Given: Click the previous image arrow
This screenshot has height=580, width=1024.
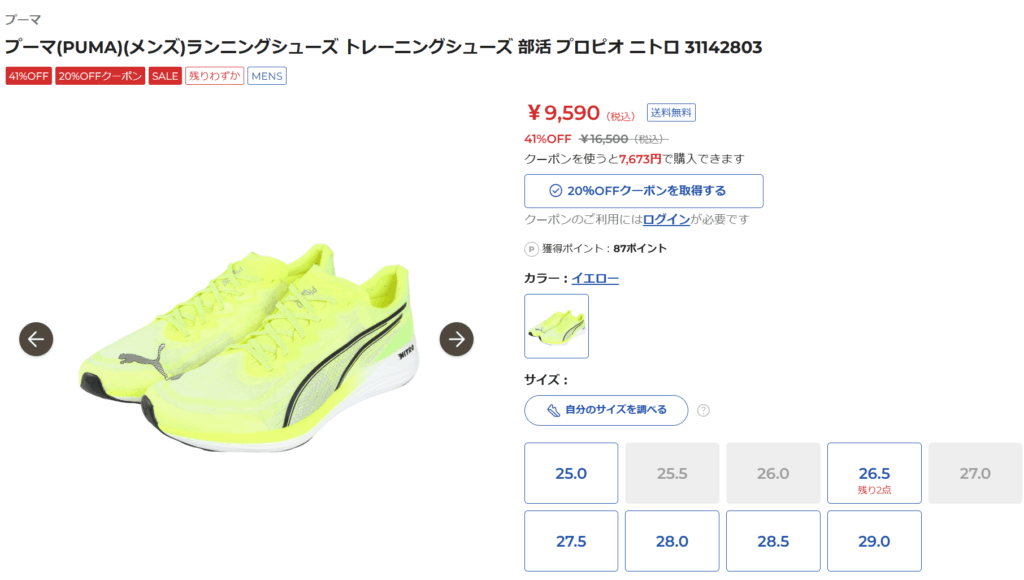Looking at the screenshot, I should coord(36,339).
